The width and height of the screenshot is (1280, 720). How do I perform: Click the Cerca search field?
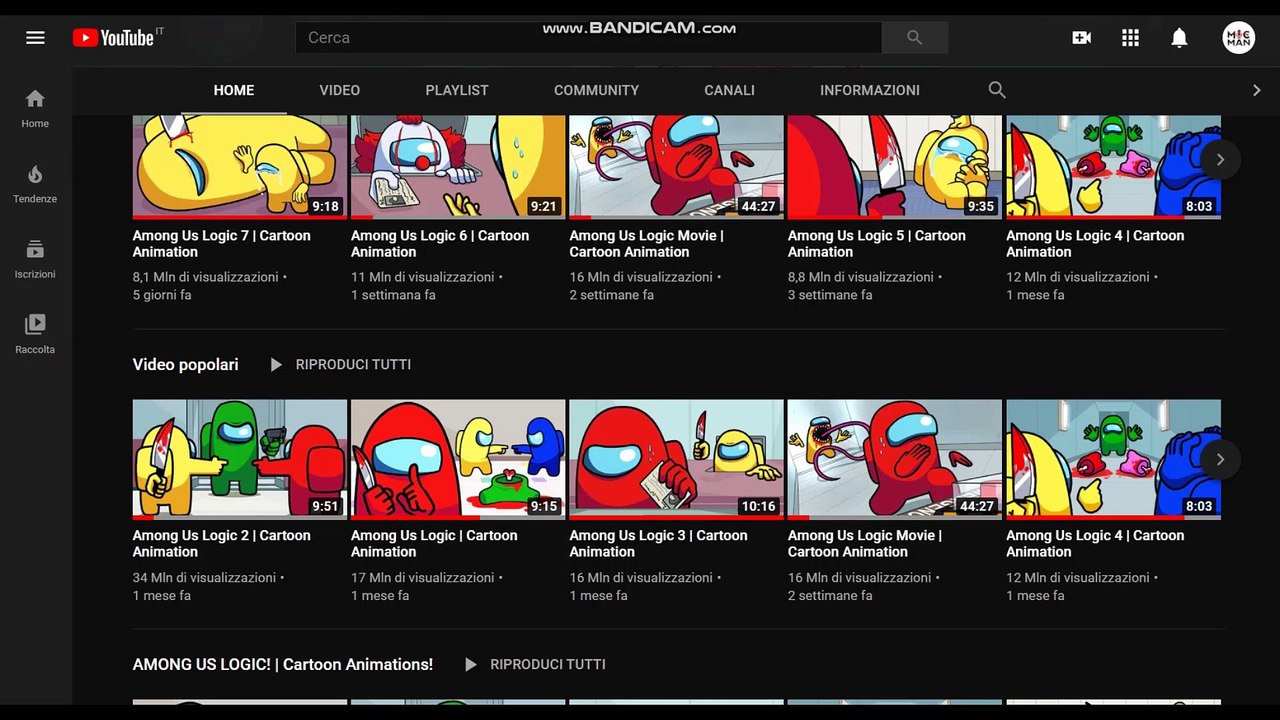click(588, 37)
